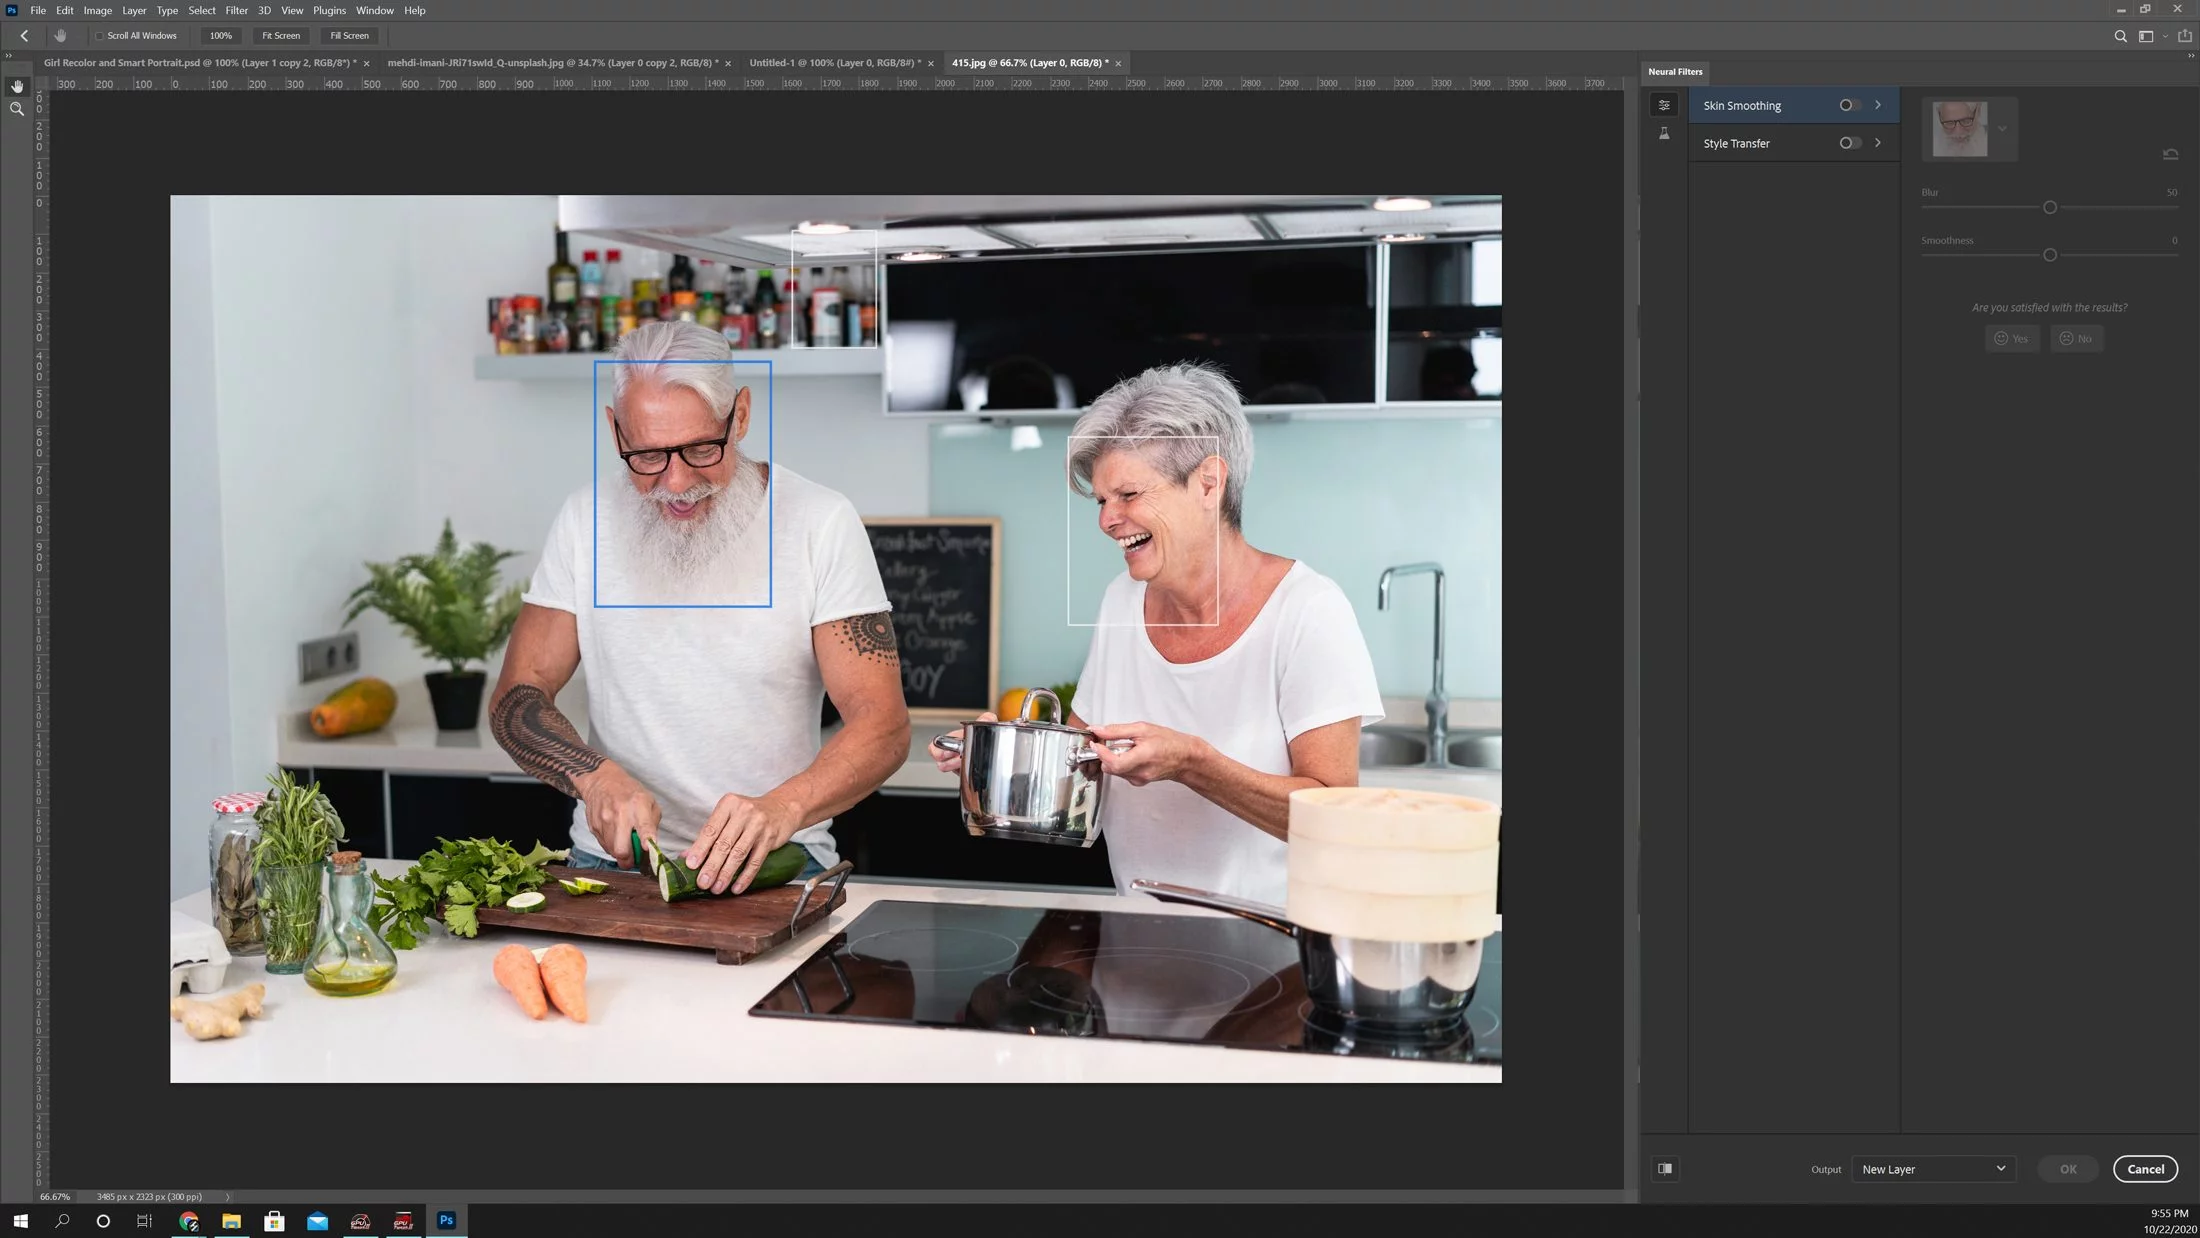Click the Blur slider handle
Screen dimensions: 2200x1238
pyautogui.click(x=2050, y=208)
